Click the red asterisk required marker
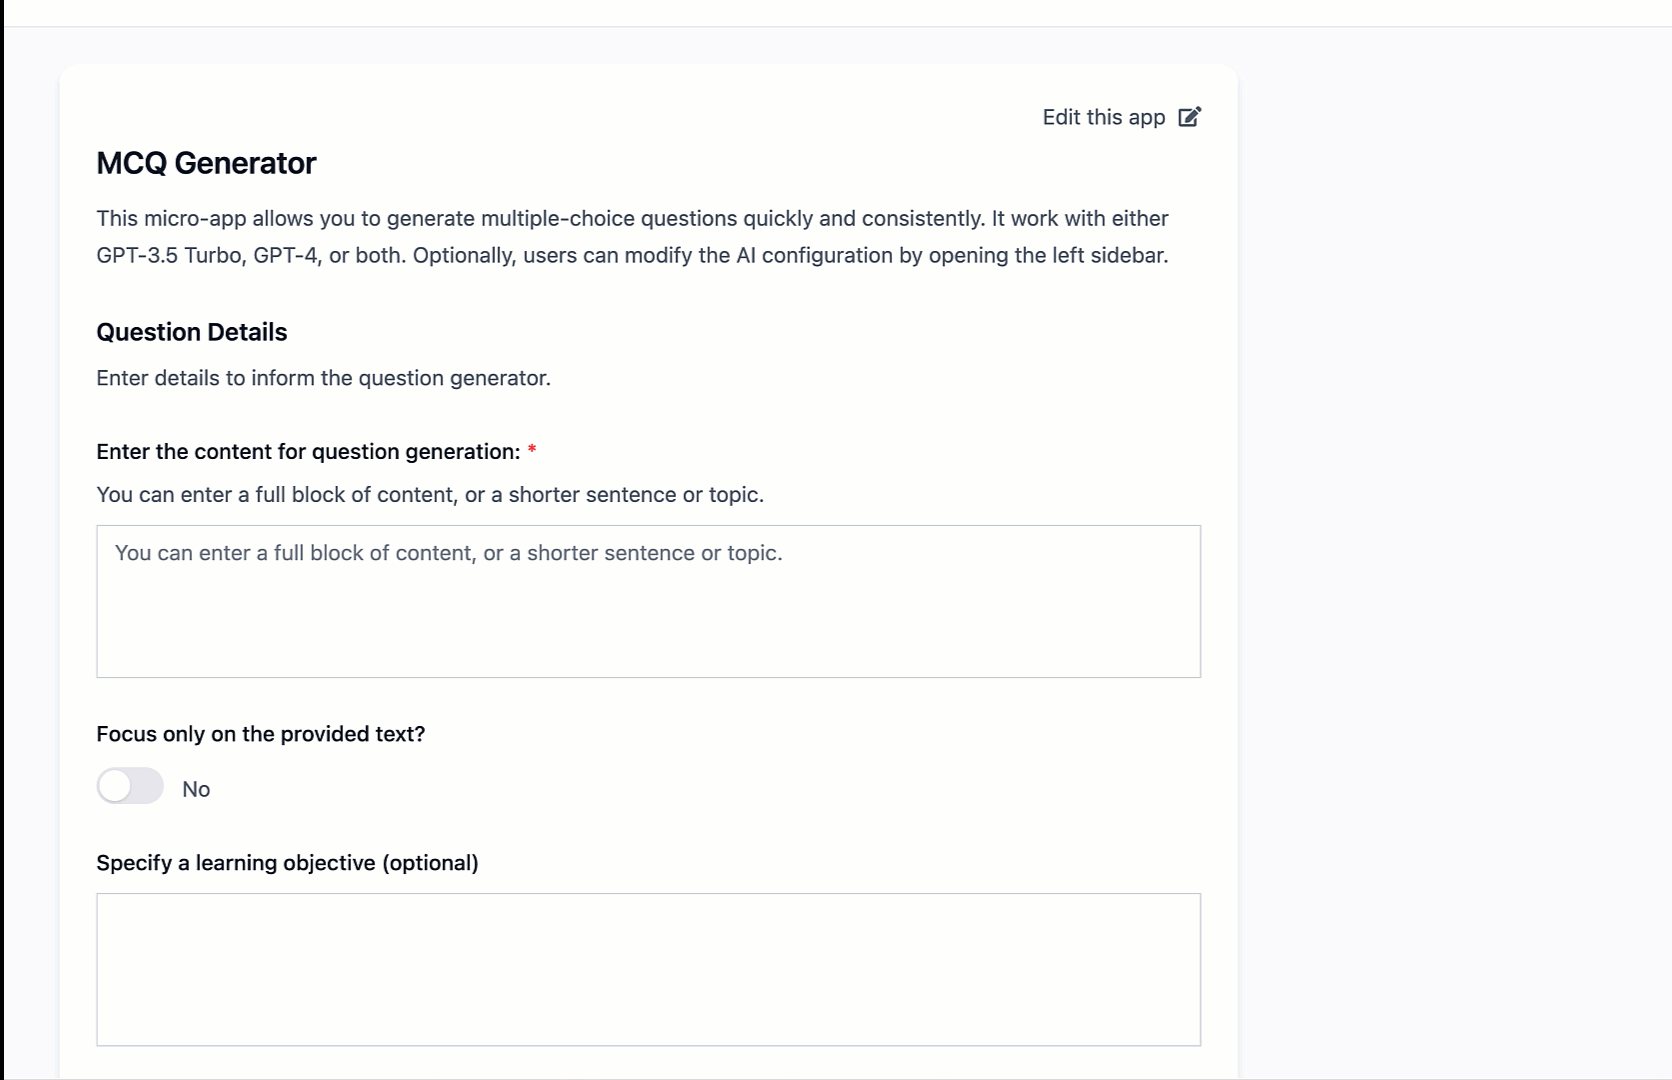Image resolution: width=1672 pixels, height=1080 pixels. 532,451
